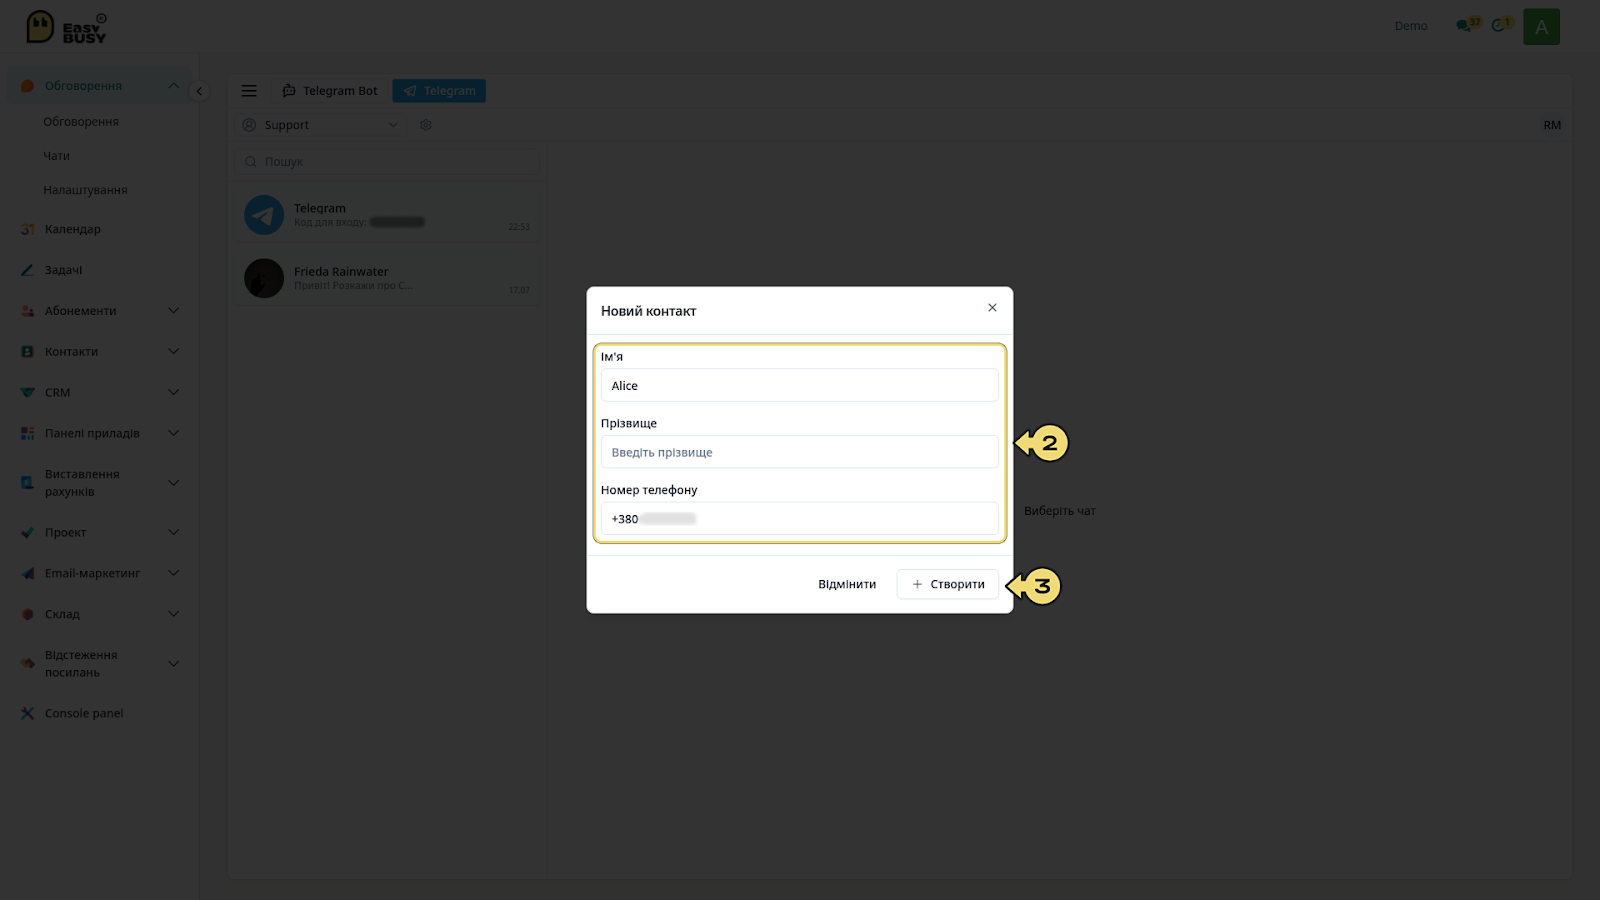Switch to Telegram tab
The height and width of the screenshot is (900, 1600).
(439, 91)
